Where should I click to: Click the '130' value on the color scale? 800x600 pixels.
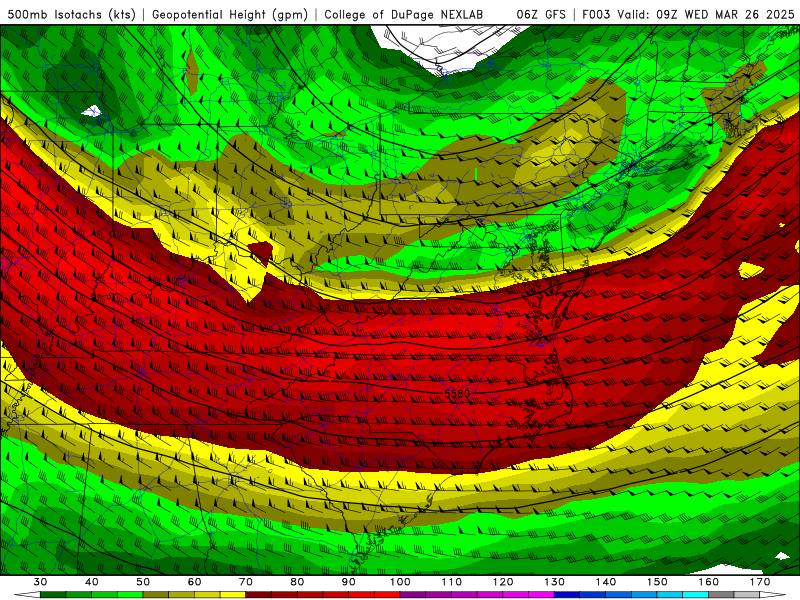click(x=555, y=582)
